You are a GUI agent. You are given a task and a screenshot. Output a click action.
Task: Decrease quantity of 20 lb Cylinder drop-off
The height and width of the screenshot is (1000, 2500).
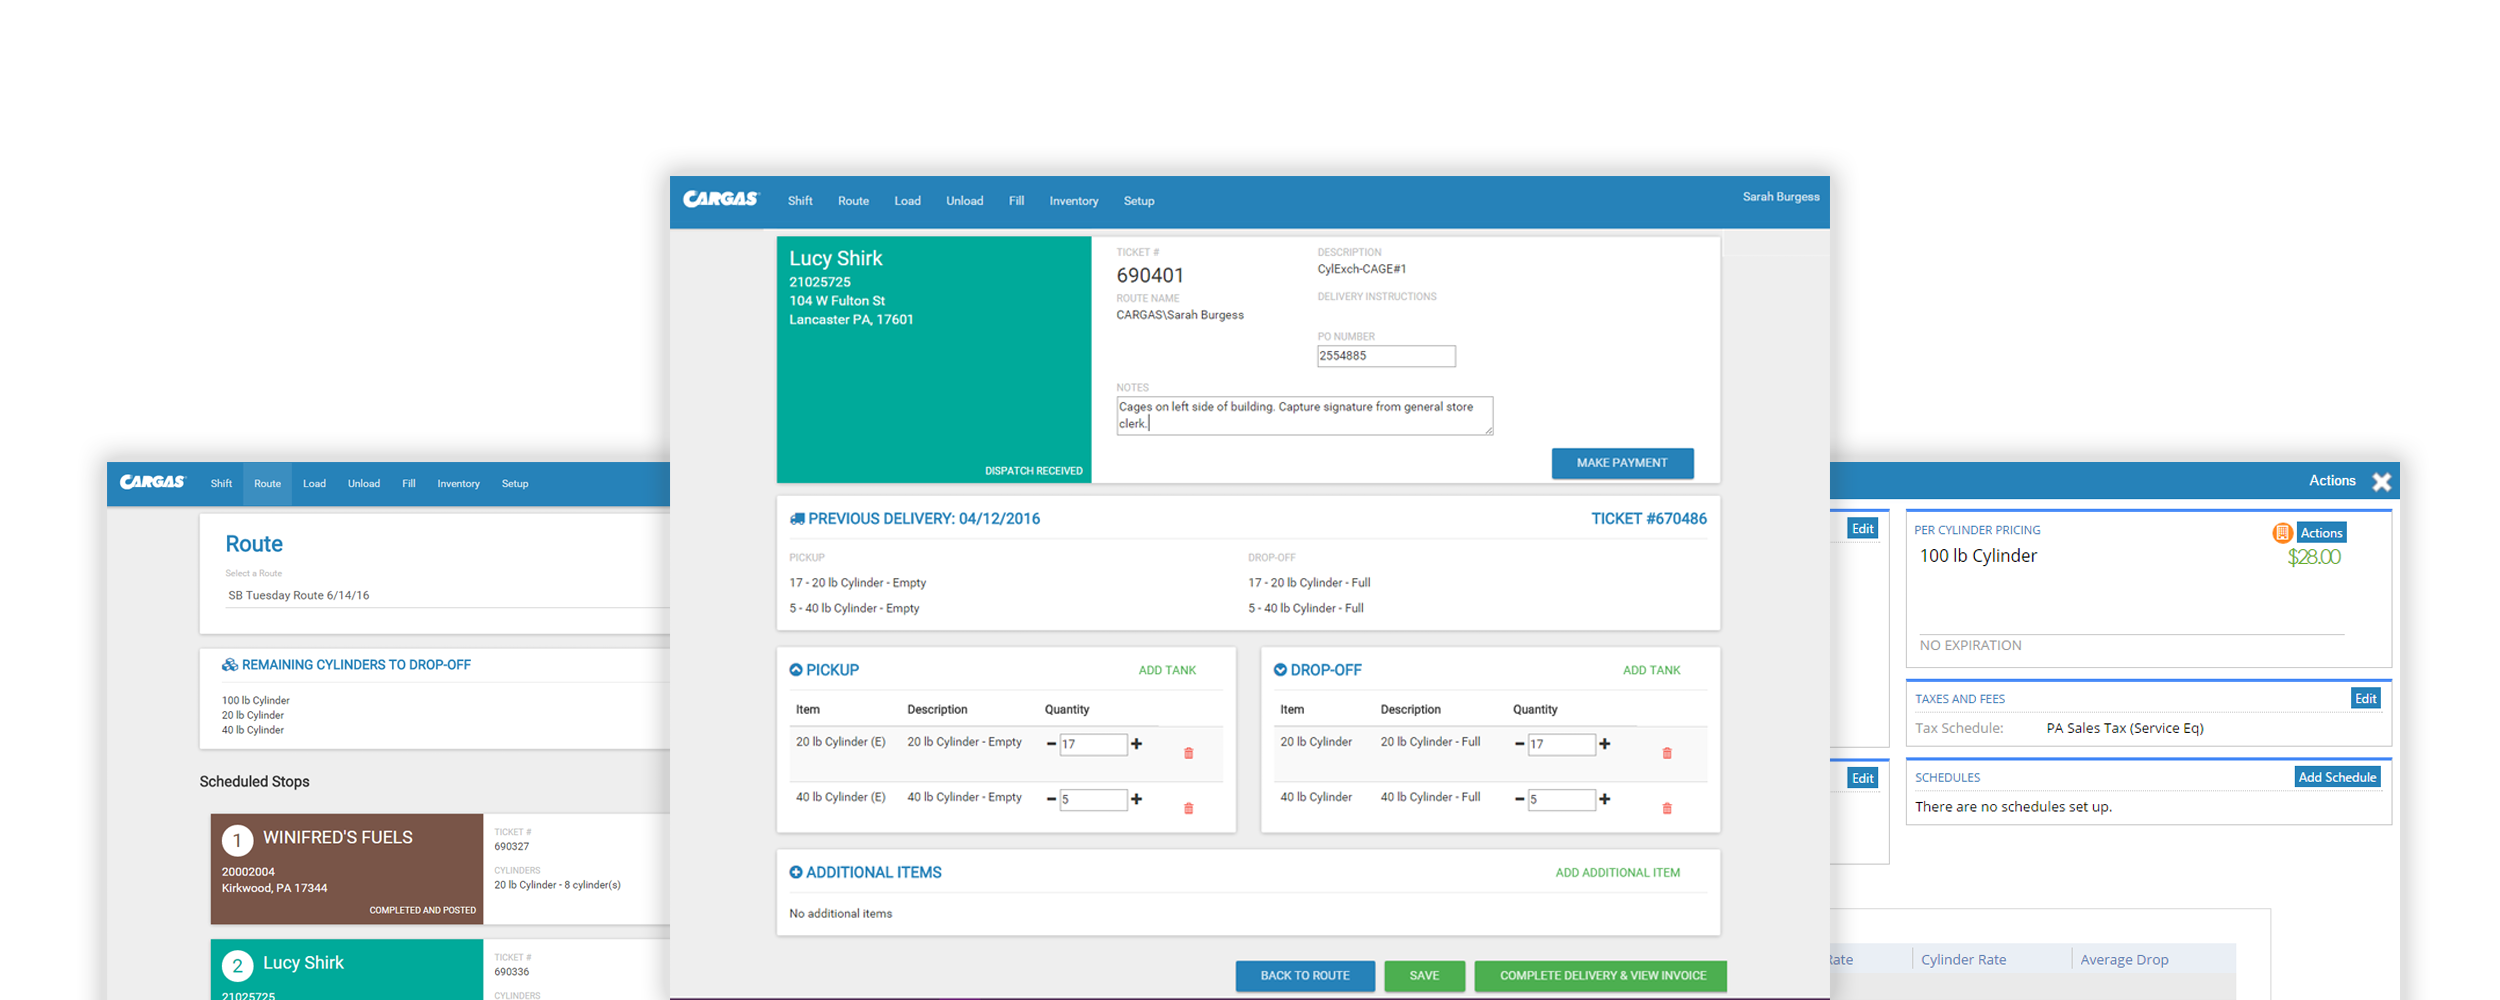tap(1520, 744)
